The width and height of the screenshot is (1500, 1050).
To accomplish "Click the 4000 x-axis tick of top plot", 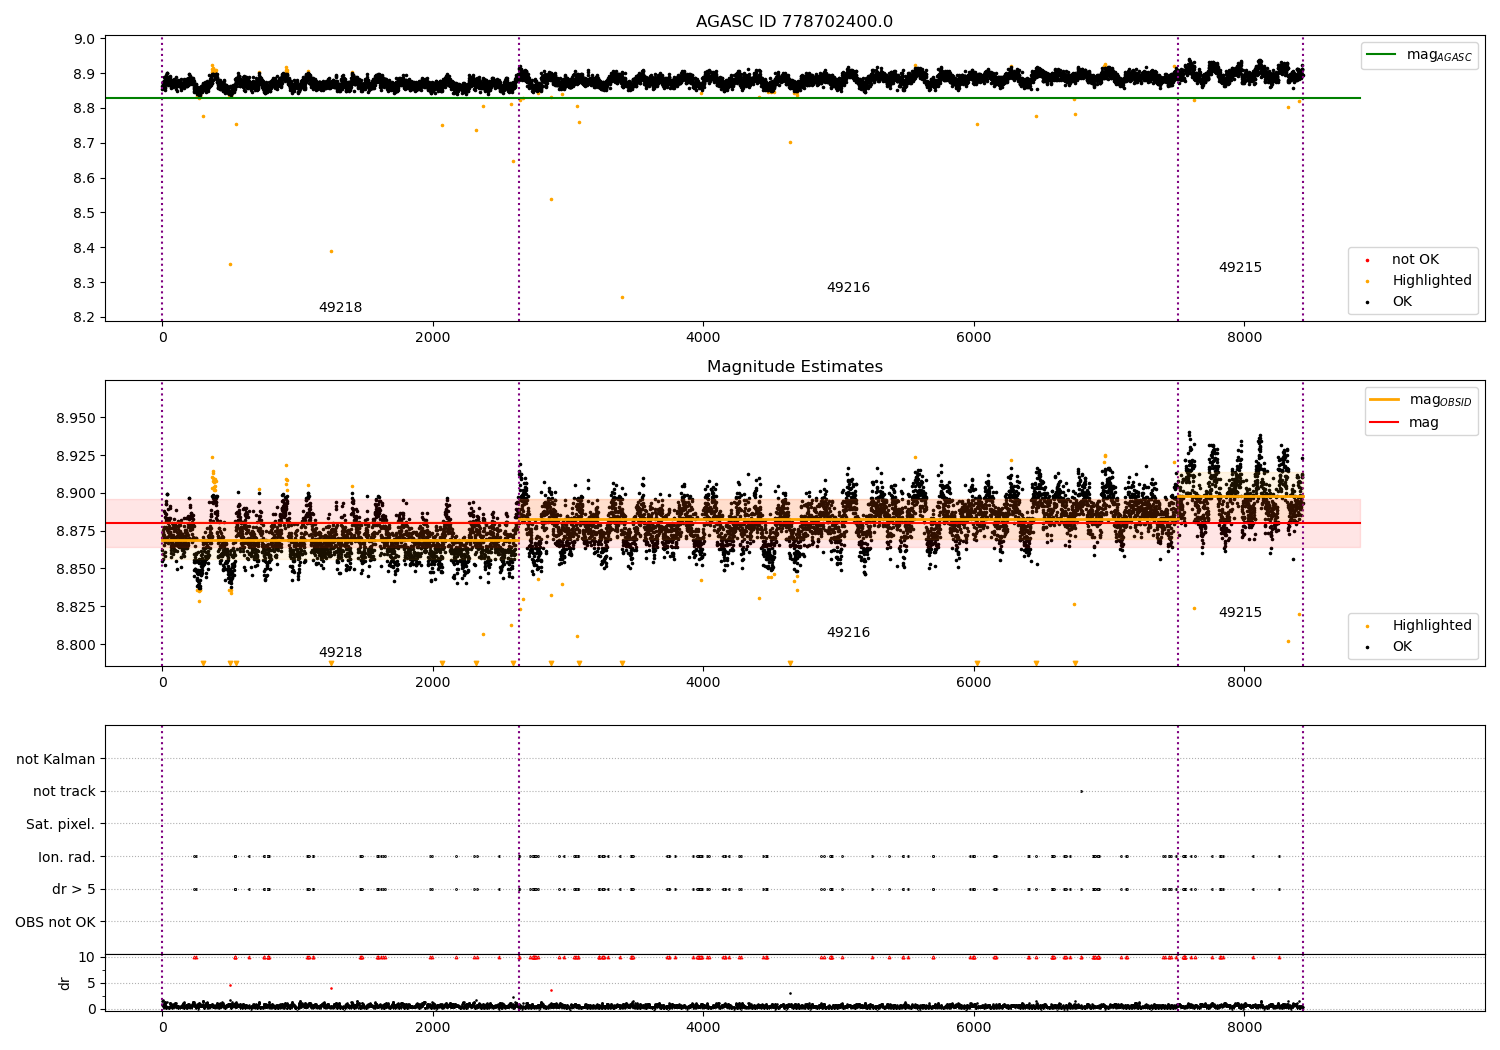I will pos(703,338).
